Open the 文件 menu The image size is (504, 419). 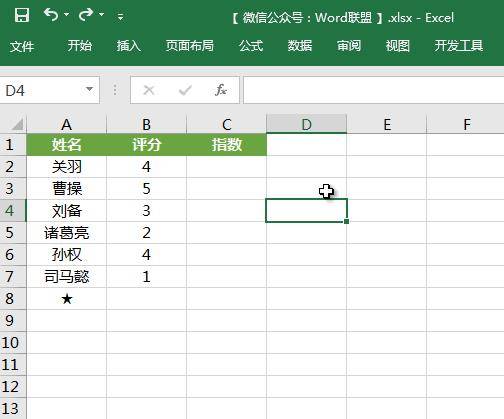[x=22, y=46]
